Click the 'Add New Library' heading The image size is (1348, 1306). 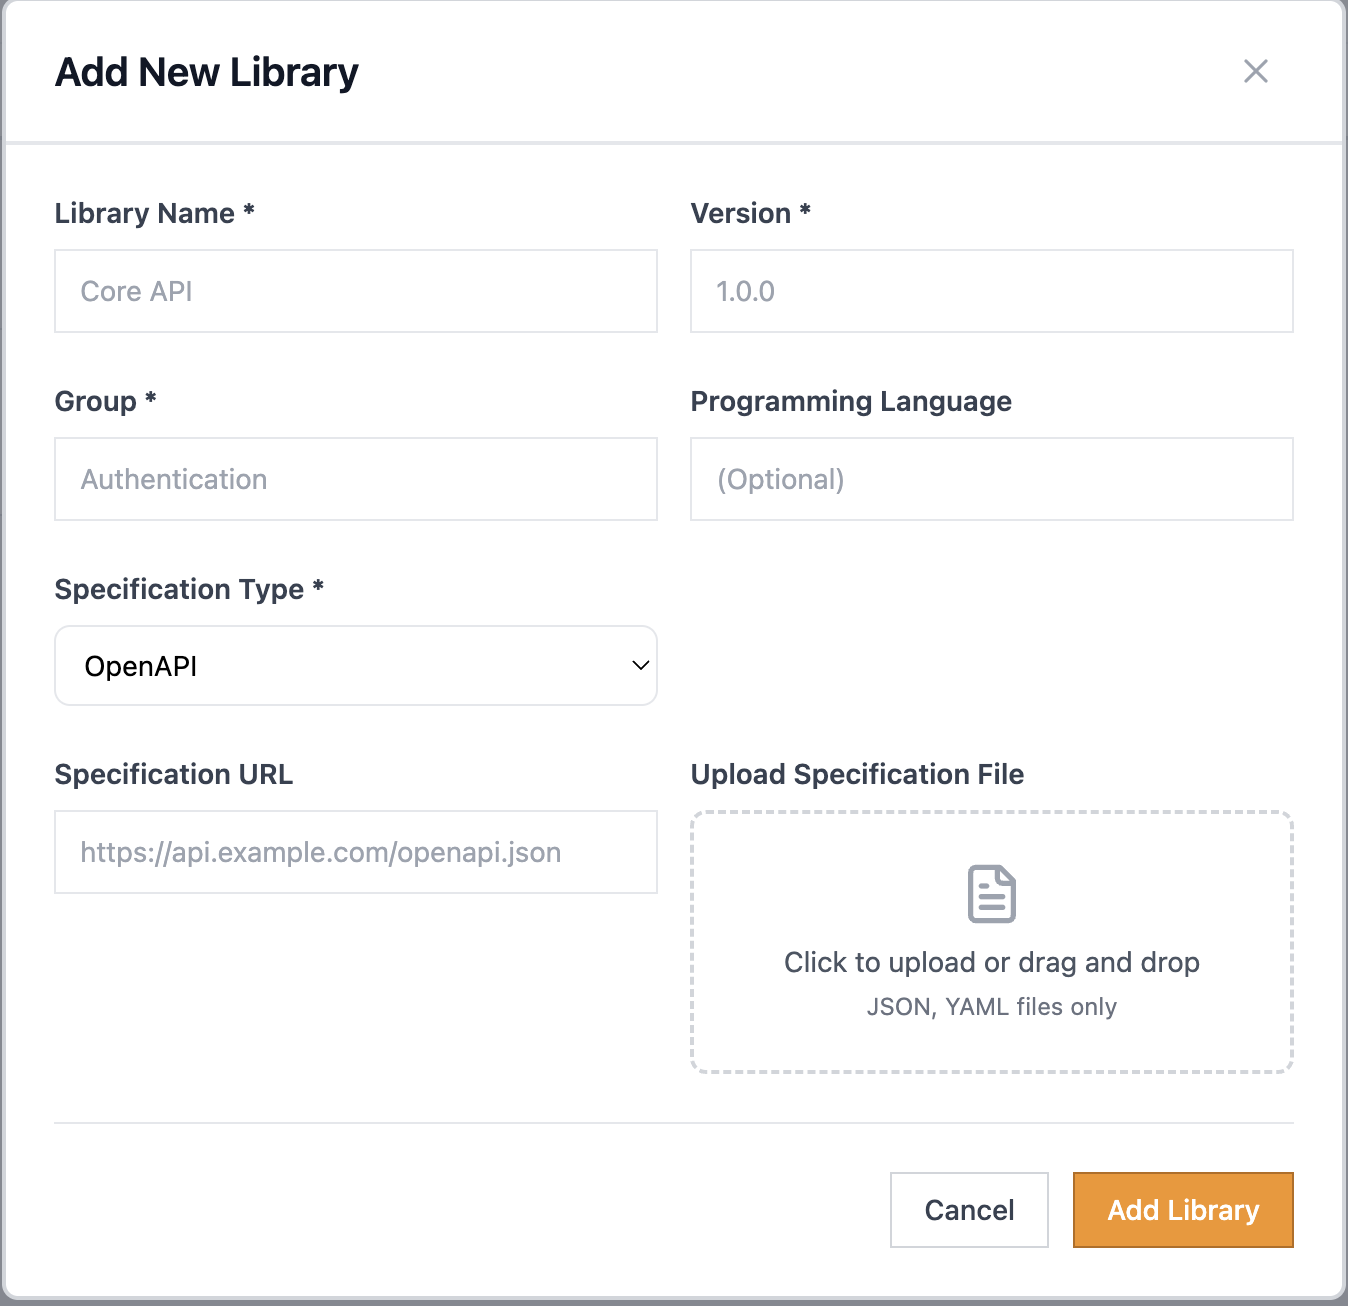(207, 72)
